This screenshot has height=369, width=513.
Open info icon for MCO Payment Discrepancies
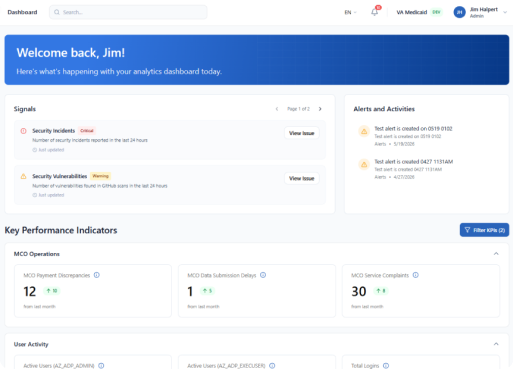point(97,275)
